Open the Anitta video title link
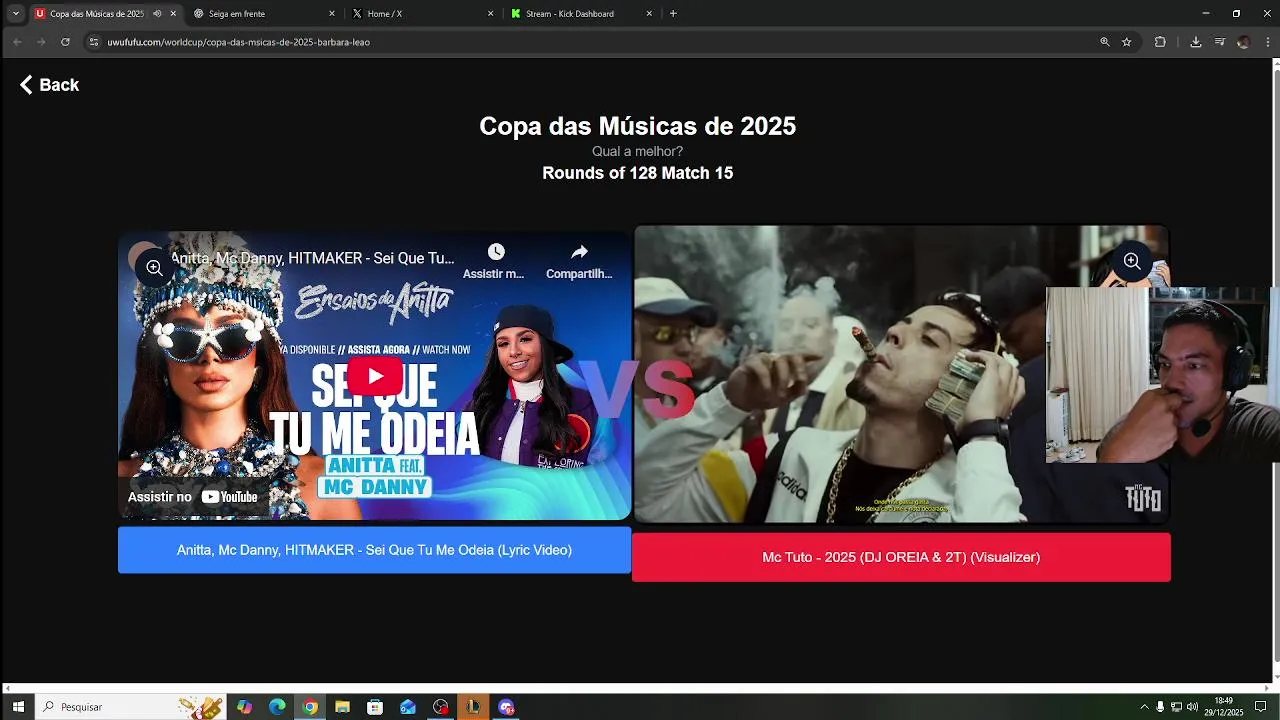The width and height of the screenshot is (1280, 720). coord(312,258)
